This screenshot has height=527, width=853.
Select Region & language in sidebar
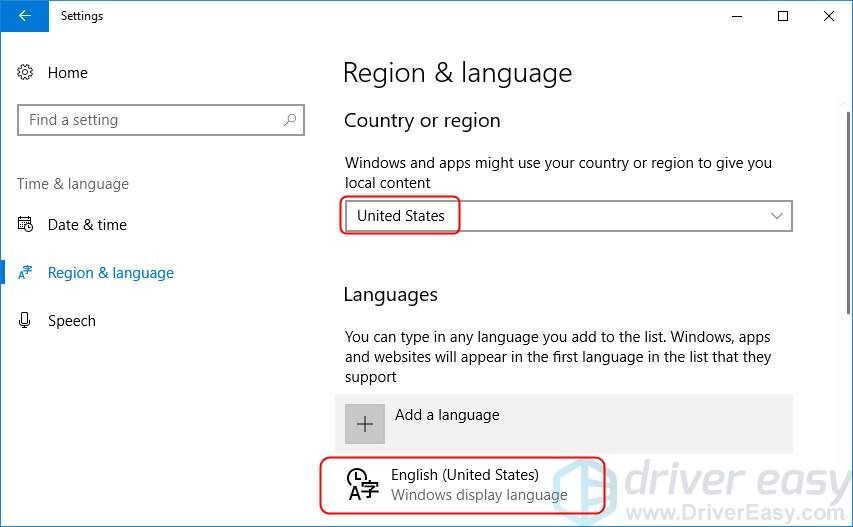[111, 272]
